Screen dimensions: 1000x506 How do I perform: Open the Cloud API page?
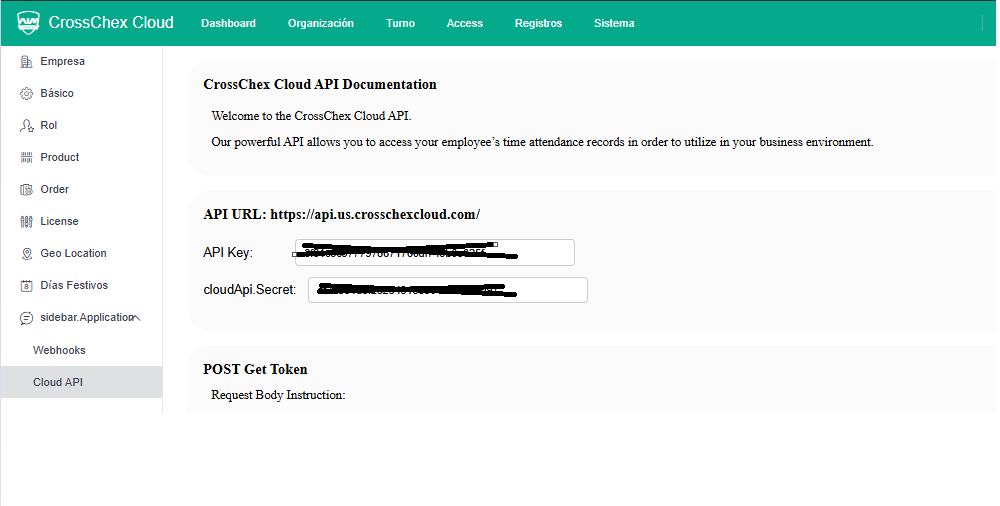82,382
